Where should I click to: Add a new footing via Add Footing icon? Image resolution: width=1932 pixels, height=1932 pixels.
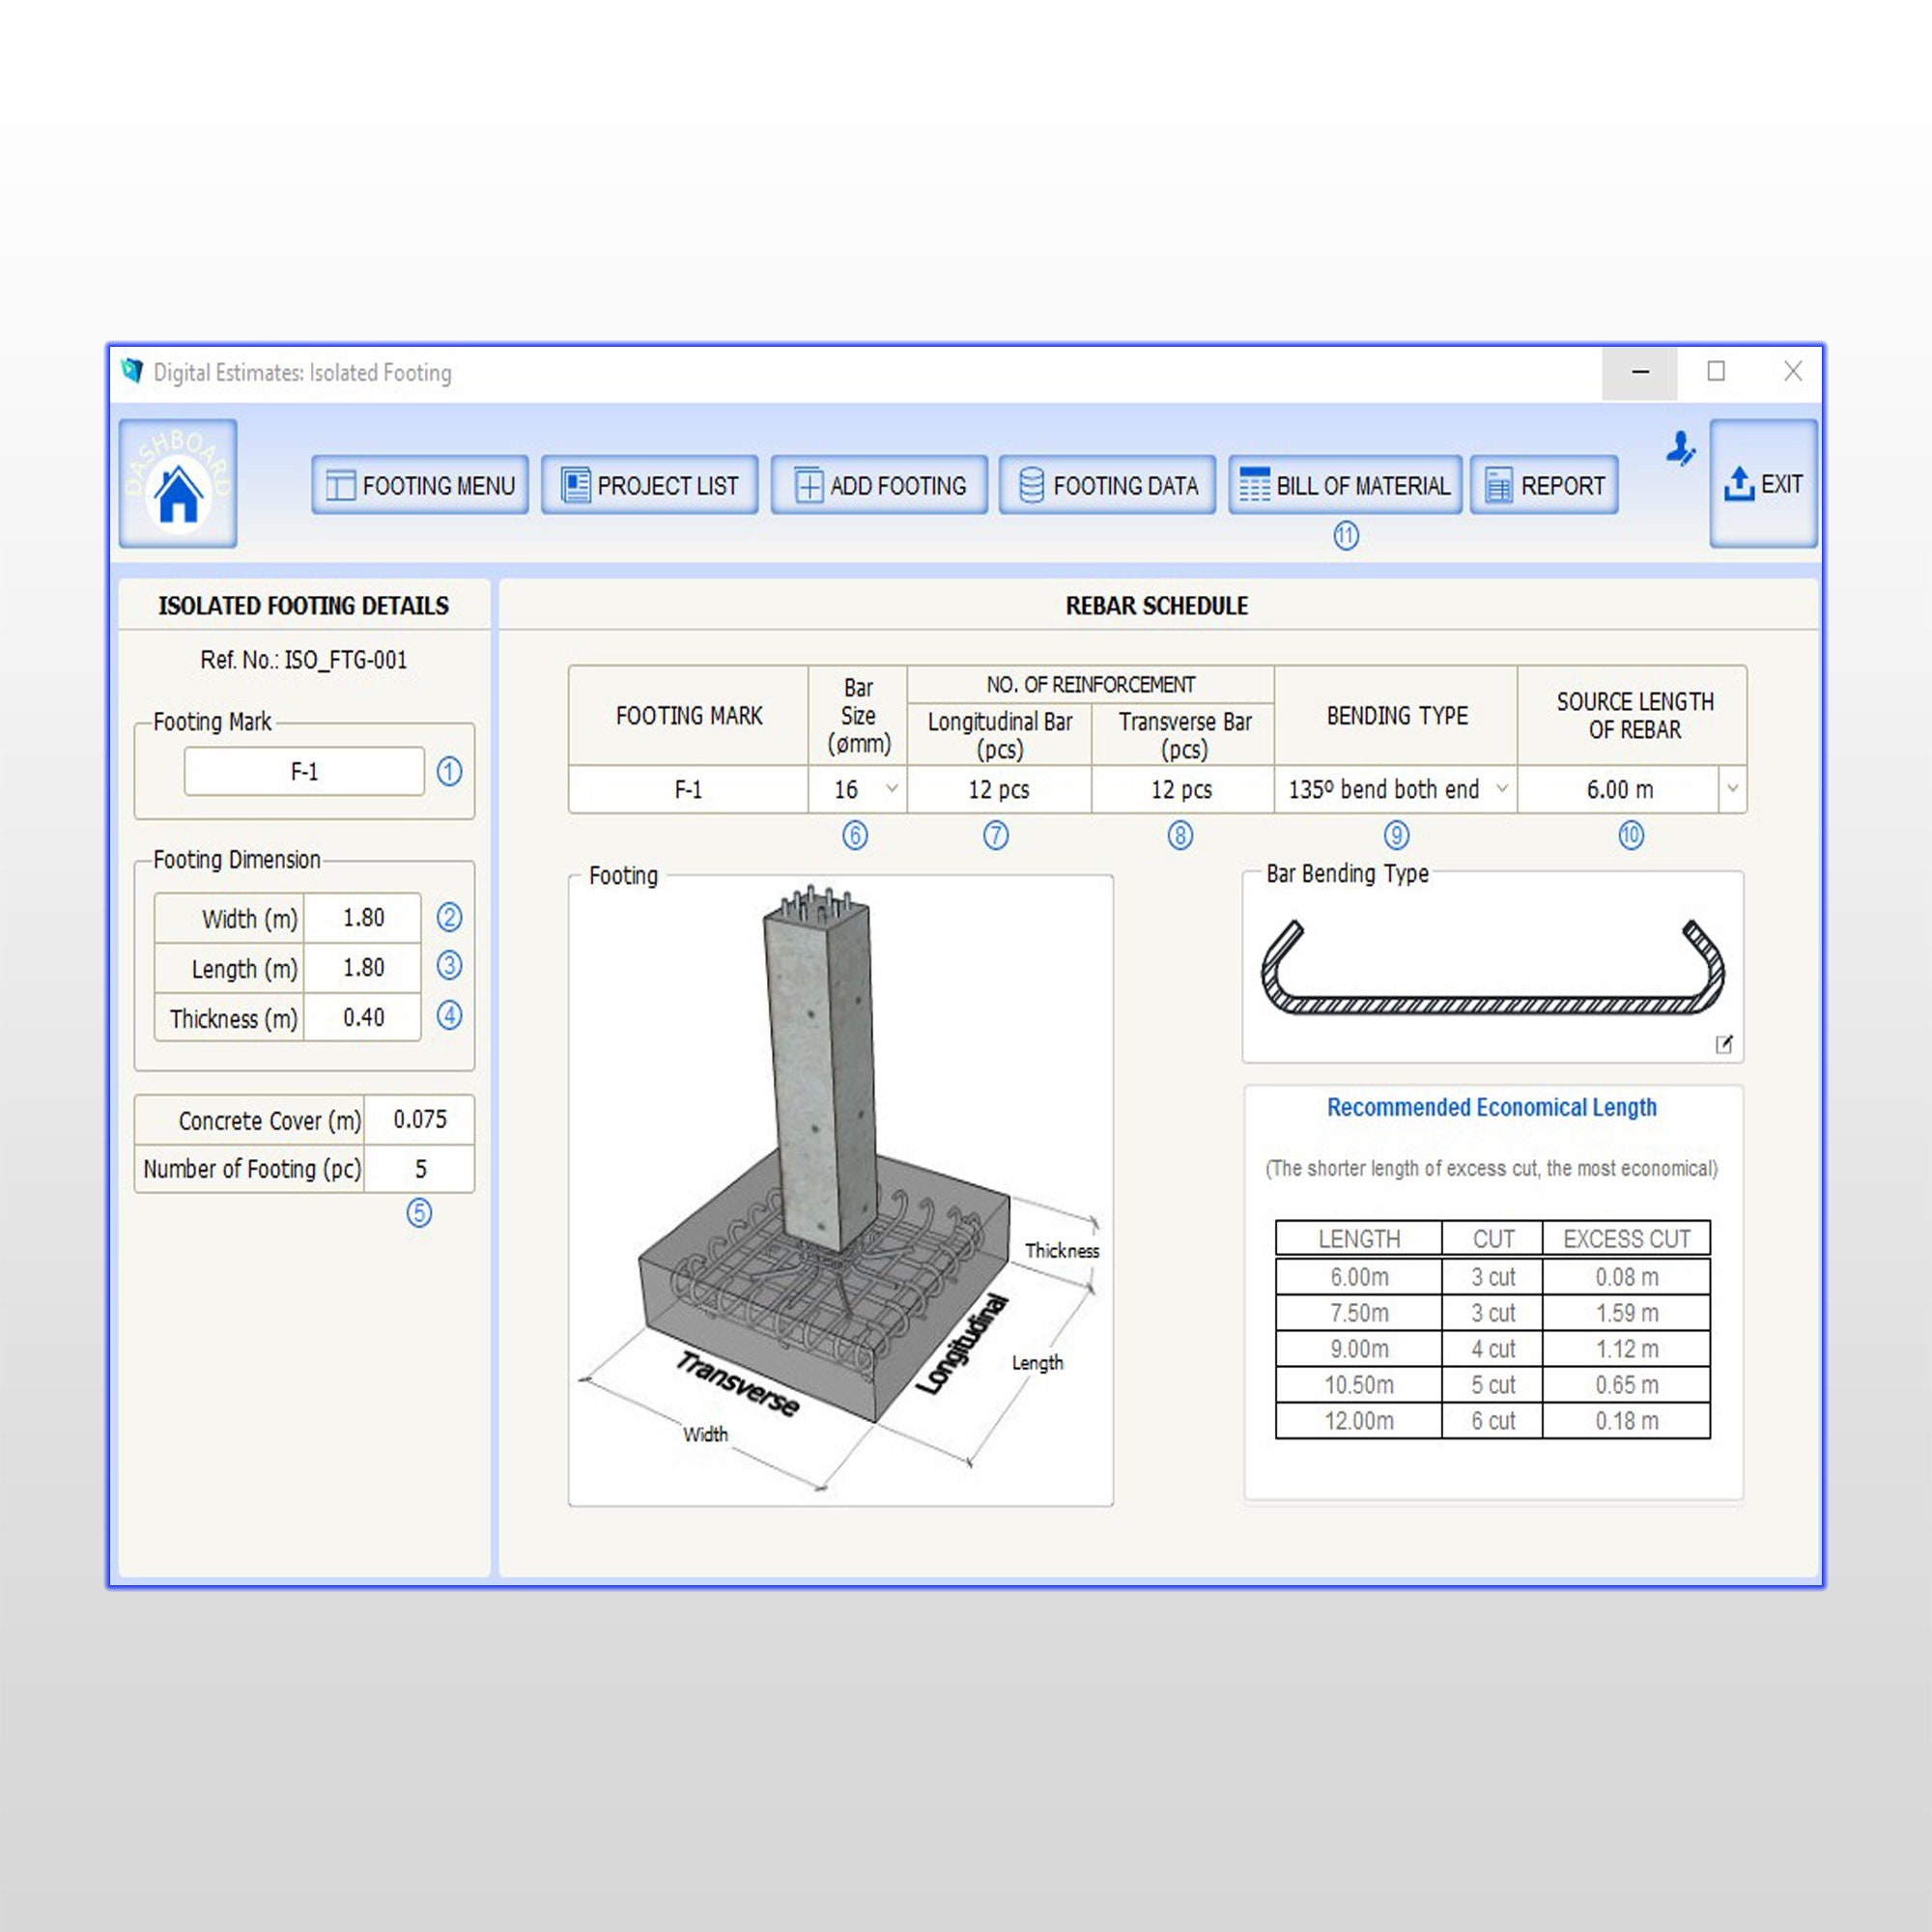(878, 485)
